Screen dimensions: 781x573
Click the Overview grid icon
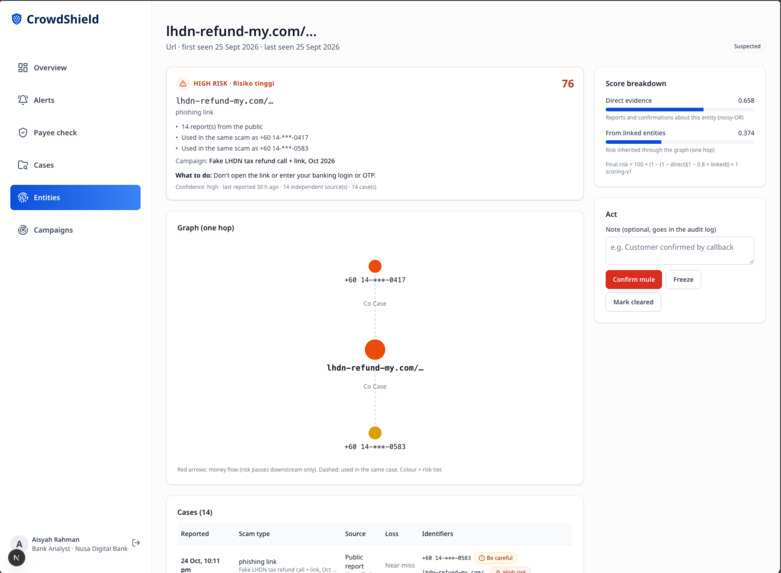pyautogui.click(x=23, y=67)
